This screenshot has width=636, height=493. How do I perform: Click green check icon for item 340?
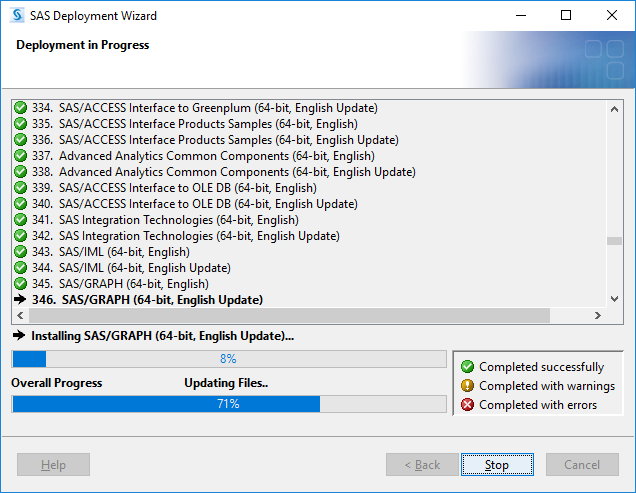(20, 204)
